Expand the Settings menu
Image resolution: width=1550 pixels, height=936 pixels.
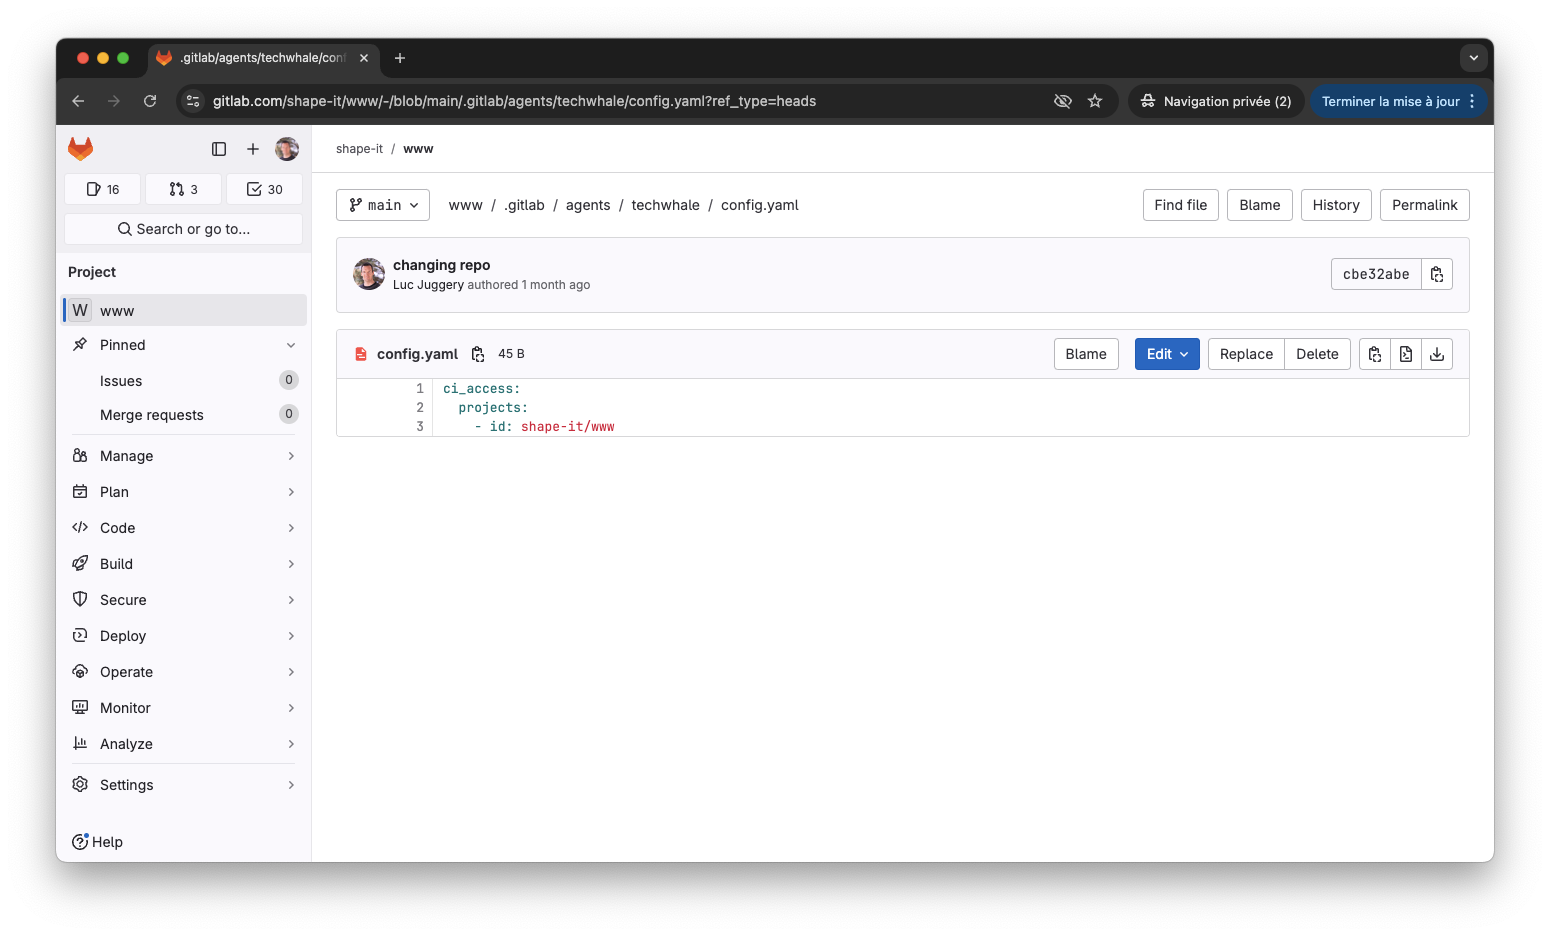click(184, 785)
